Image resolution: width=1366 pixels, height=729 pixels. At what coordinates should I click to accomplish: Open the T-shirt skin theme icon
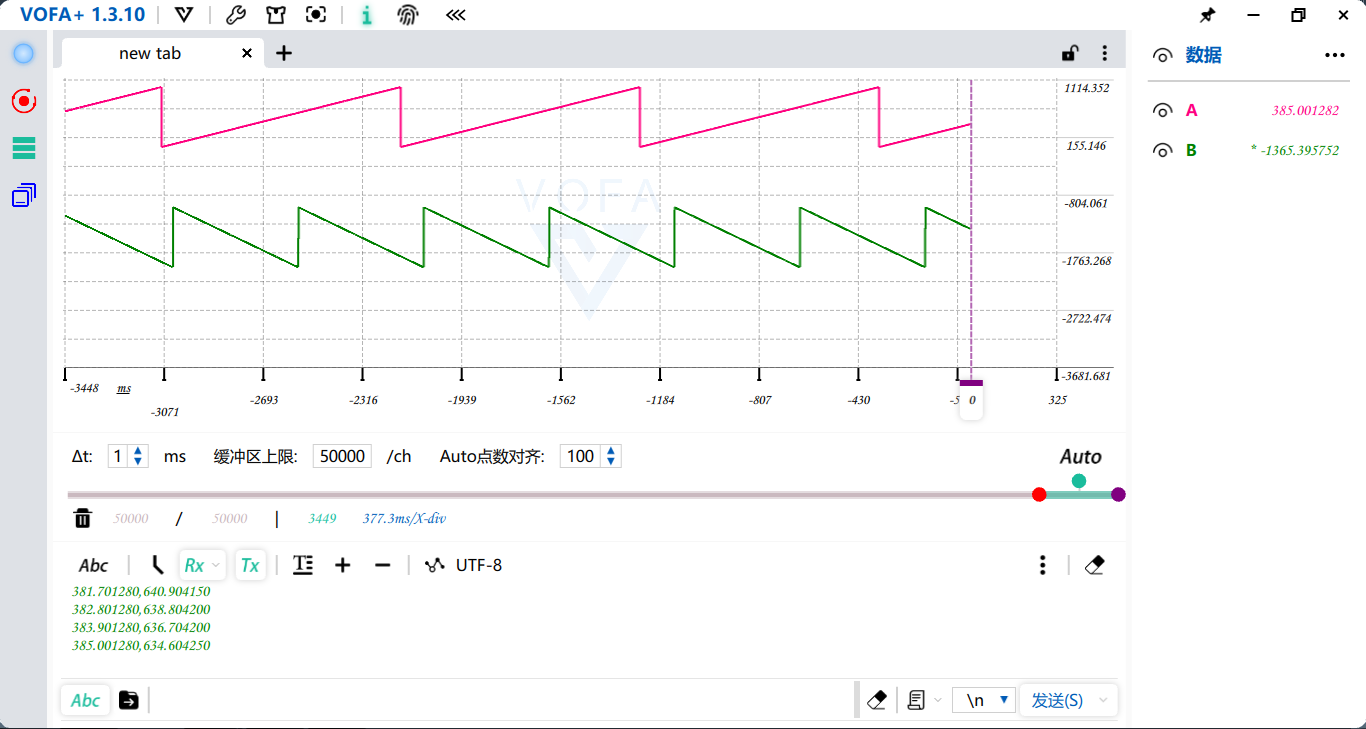point(276,15)
